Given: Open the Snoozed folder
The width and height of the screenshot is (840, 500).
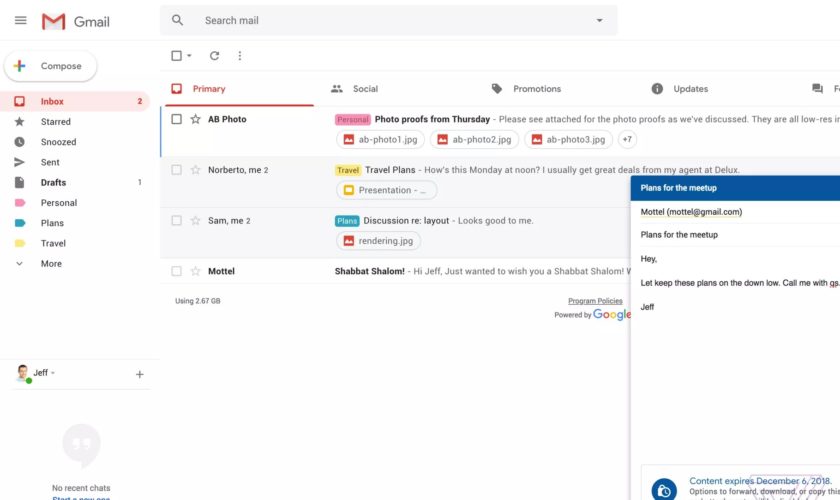Looking at the screenshot, I should 58,142.
